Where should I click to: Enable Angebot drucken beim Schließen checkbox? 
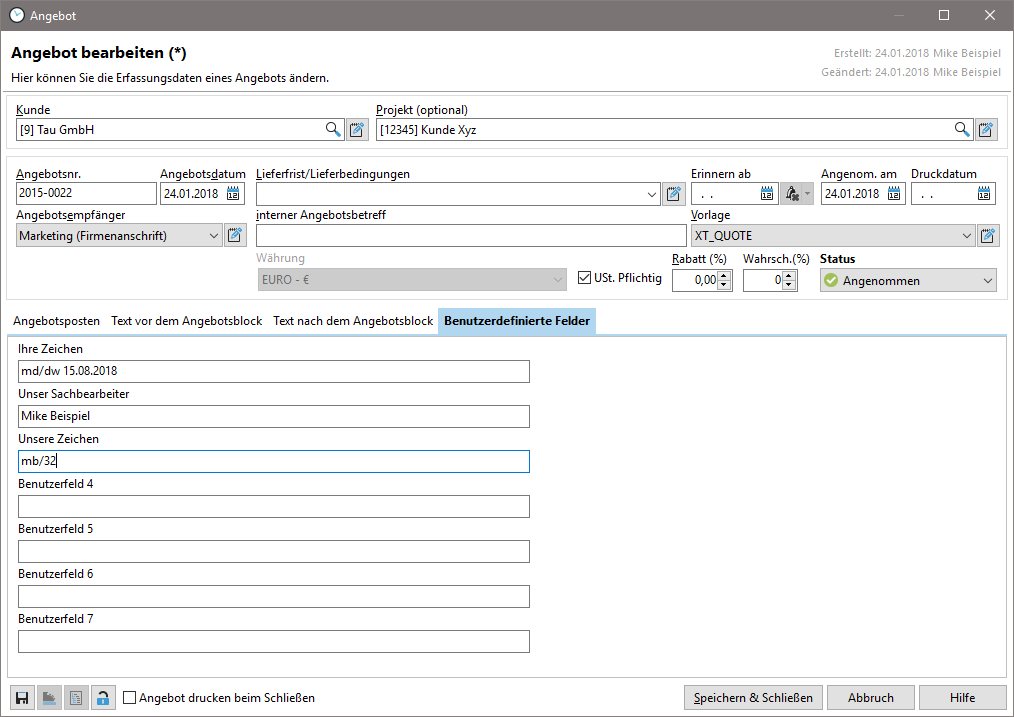pos(130,698)
